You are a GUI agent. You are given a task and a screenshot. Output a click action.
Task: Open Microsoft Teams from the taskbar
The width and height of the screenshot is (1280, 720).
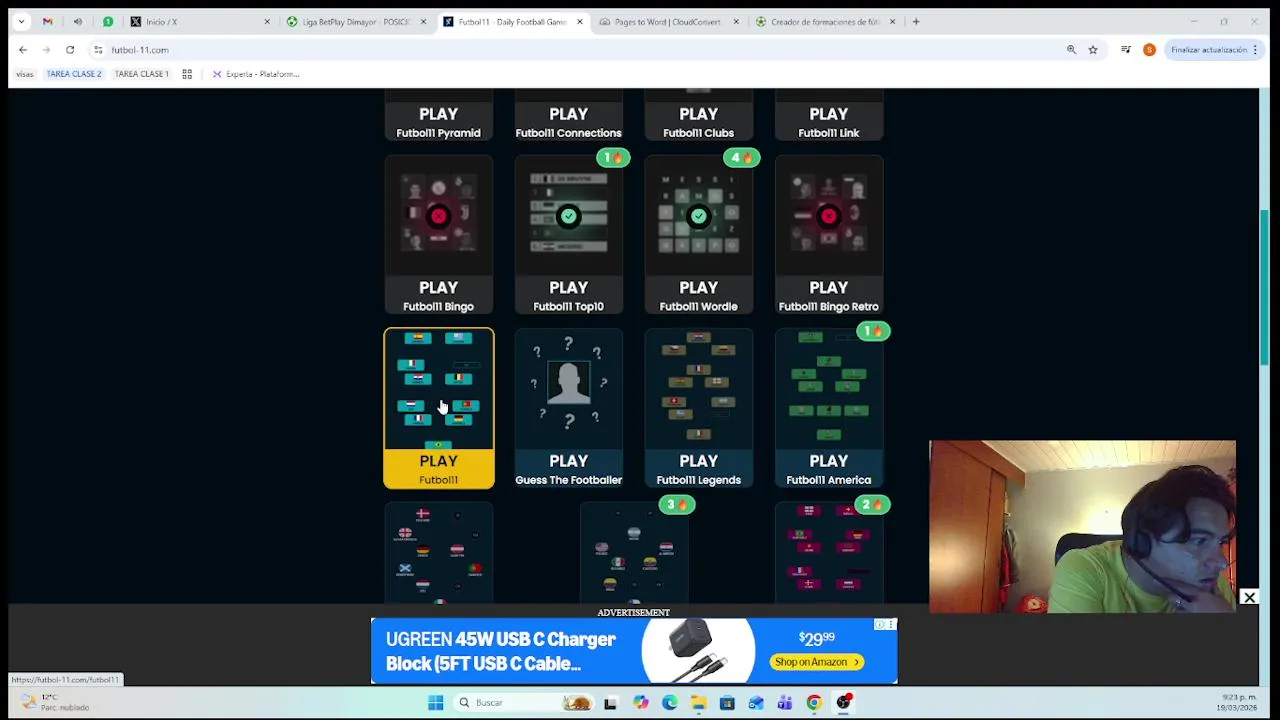tap(785, 703)
